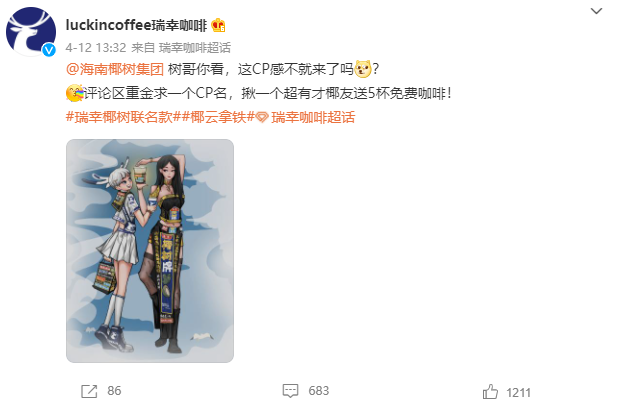Open the luckincoffee瑞幸咖啡 username profile
This screenshot has width=624, height=405.
(x=136, y=25)
